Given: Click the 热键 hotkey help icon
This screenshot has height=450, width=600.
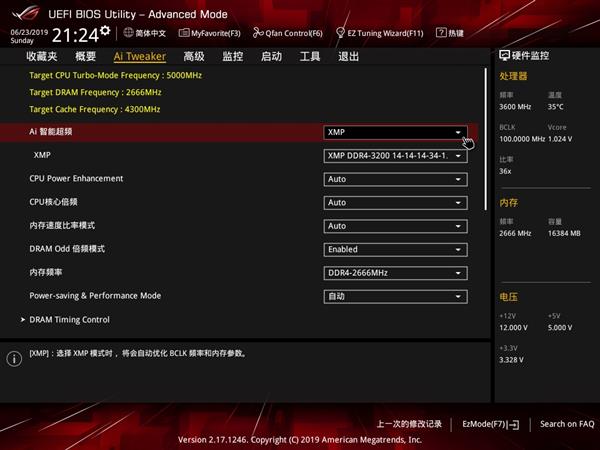Looking at the screenshot, I should (x=441, y=33).
